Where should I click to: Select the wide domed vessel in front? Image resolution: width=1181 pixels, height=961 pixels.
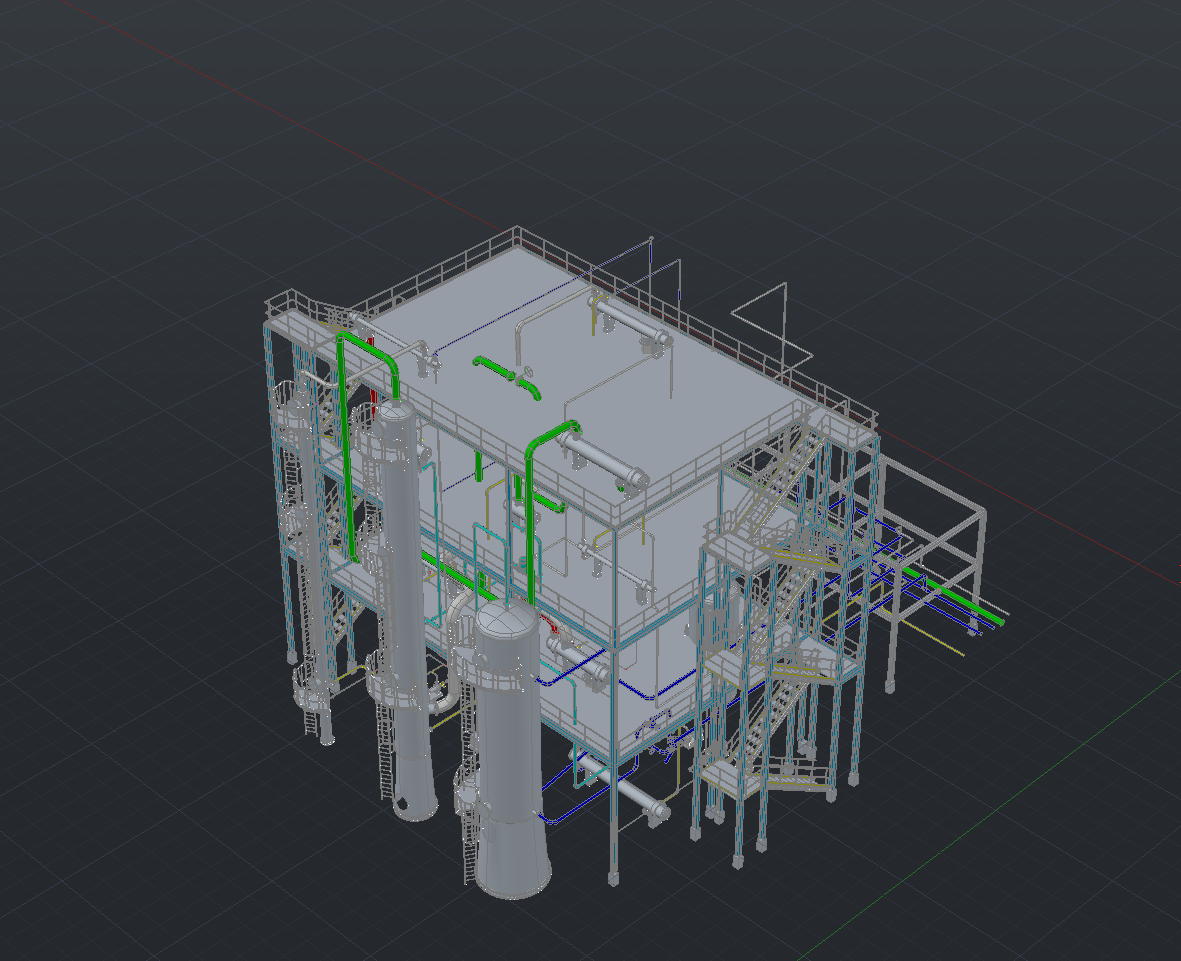coord(510,746)
